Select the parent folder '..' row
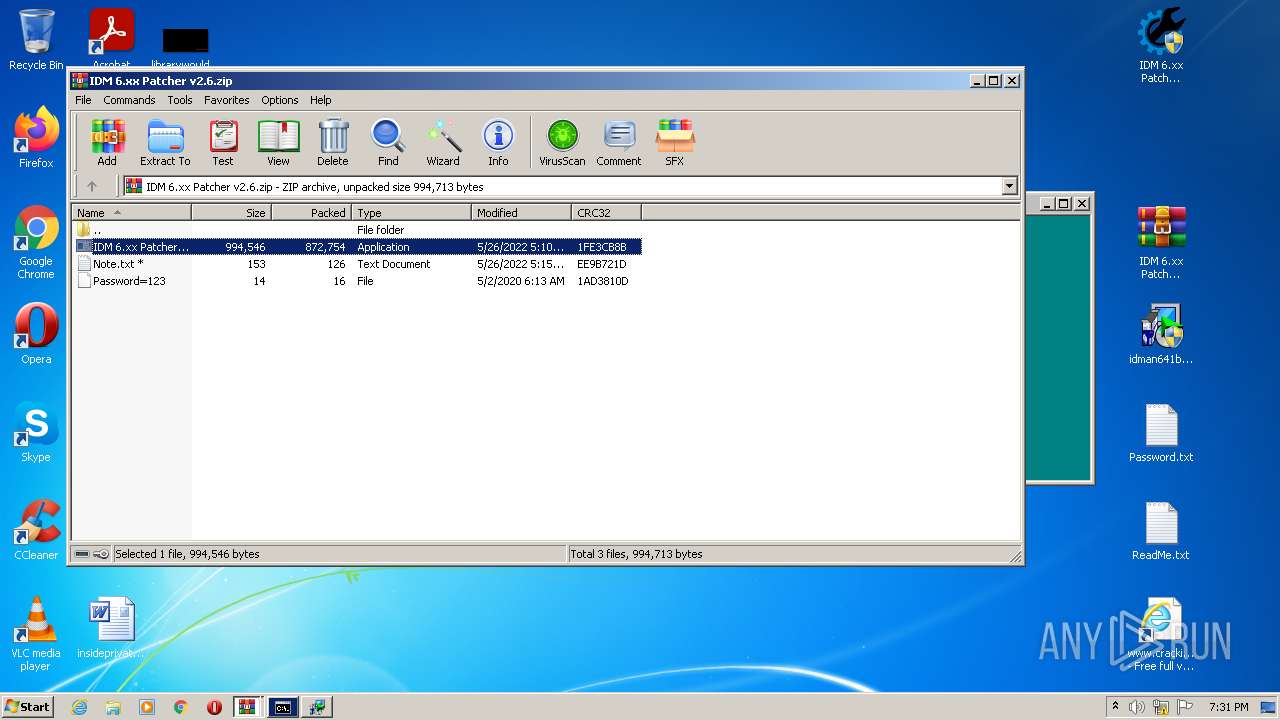This screenshot has width=1280, height=720. tap(357, 230)
